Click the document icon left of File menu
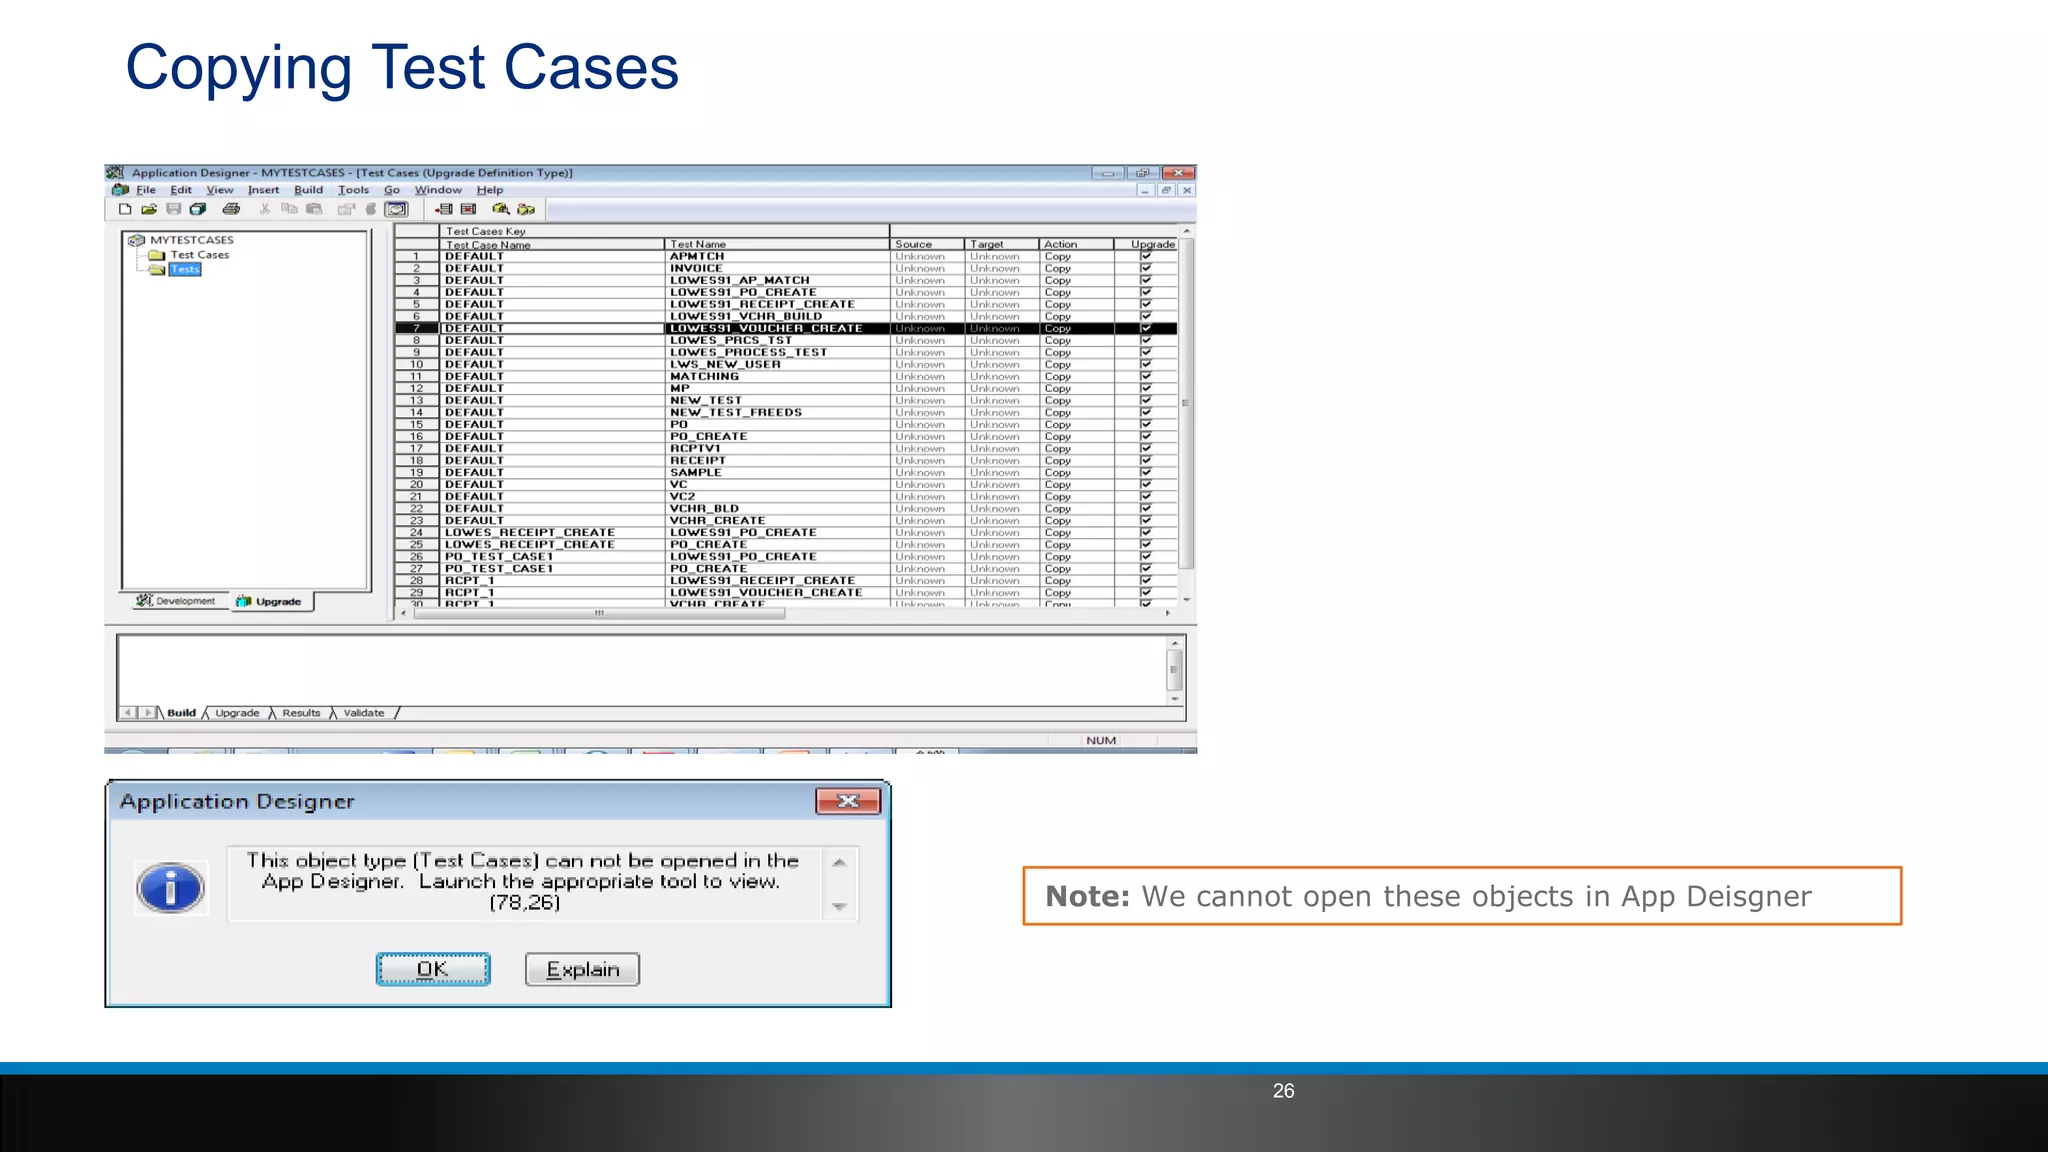This screenshot has height=1152, width=2048. coord(120,190)
